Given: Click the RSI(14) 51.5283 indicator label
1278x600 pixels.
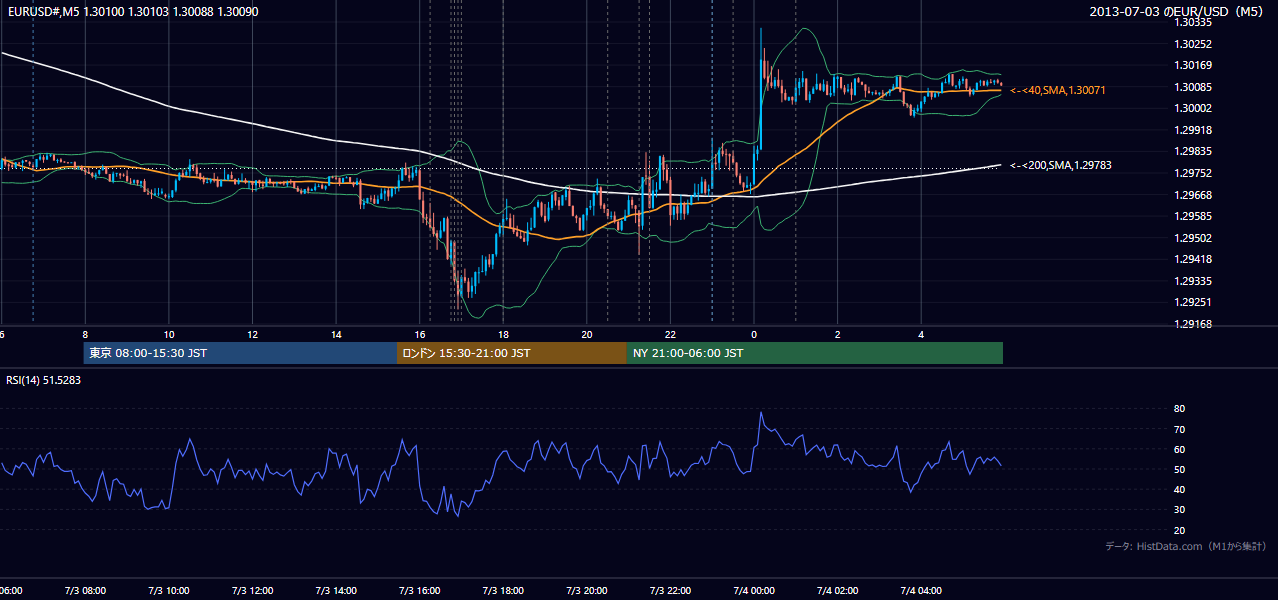Looking at the screenshot, I should pos(44,380).
